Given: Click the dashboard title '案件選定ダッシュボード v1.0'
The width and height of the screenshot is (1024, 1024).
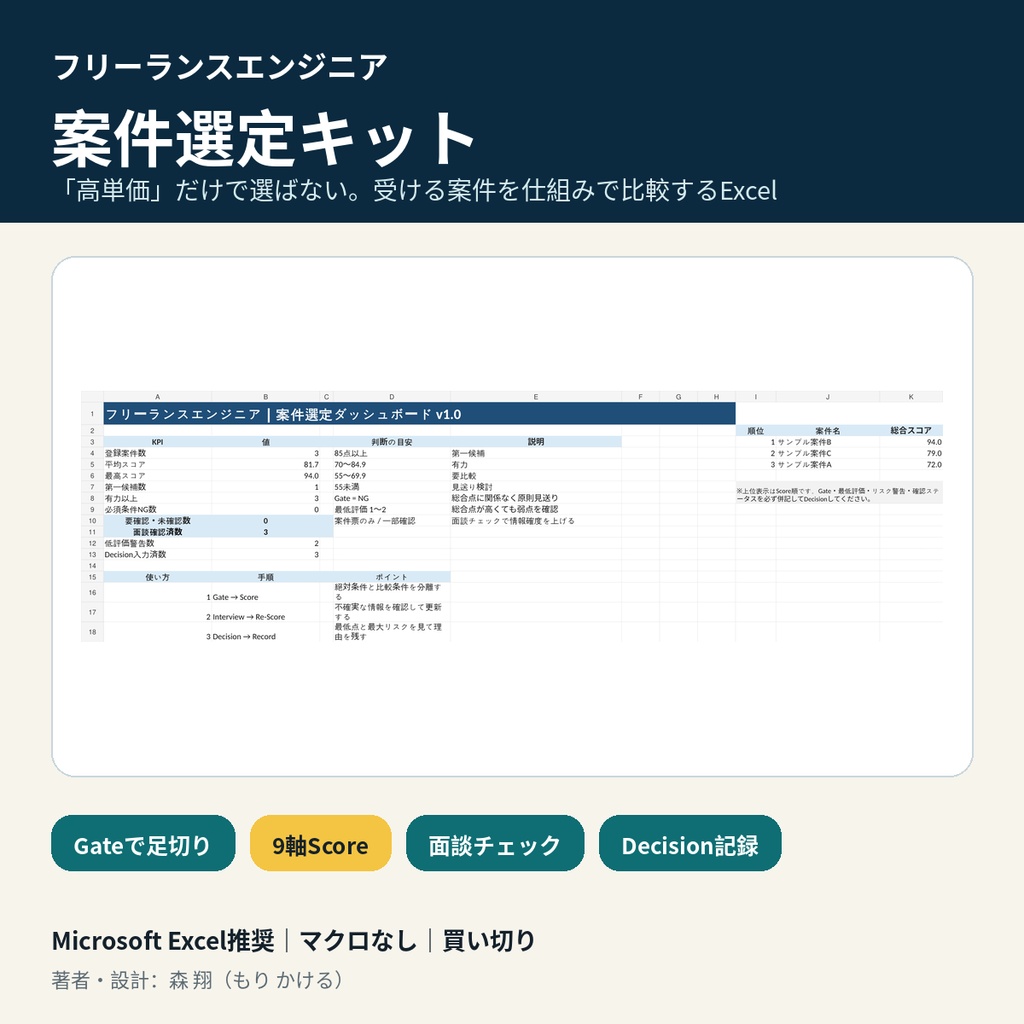Looking at the screenshot, I should pos(368,414).
